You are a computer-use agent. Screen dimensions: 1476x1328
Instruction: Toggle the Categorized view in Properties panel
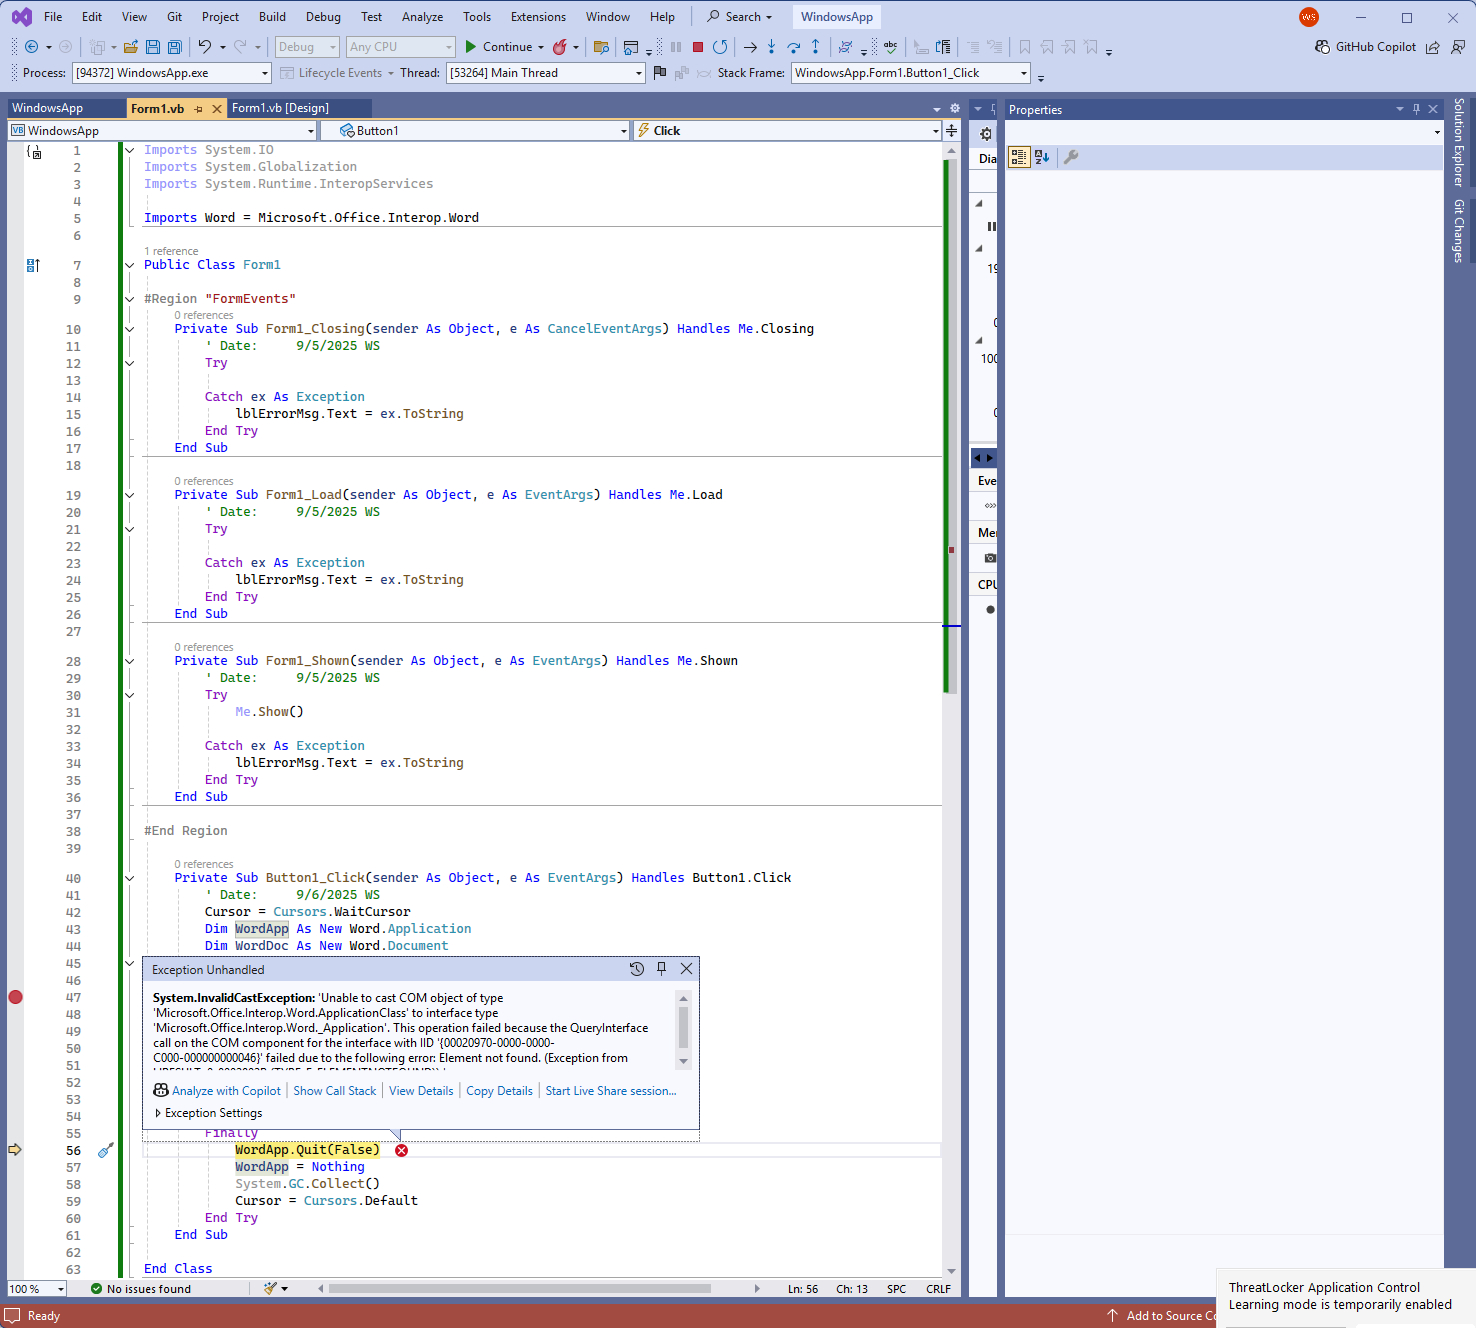tap(1019, 157)
